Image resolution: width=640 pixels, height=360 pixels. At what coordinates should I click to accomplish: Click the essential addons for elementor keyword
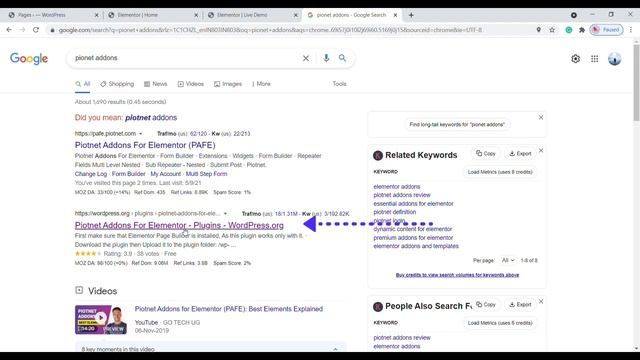pos(413,204)
